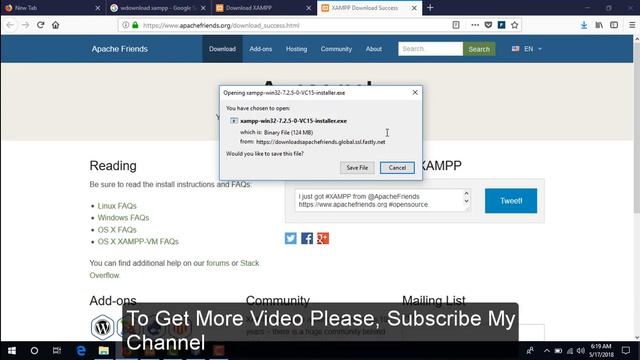This screenshot has width=640, height=360.
Task: Share via the Google Plus icon
Action: pos(323,238)
